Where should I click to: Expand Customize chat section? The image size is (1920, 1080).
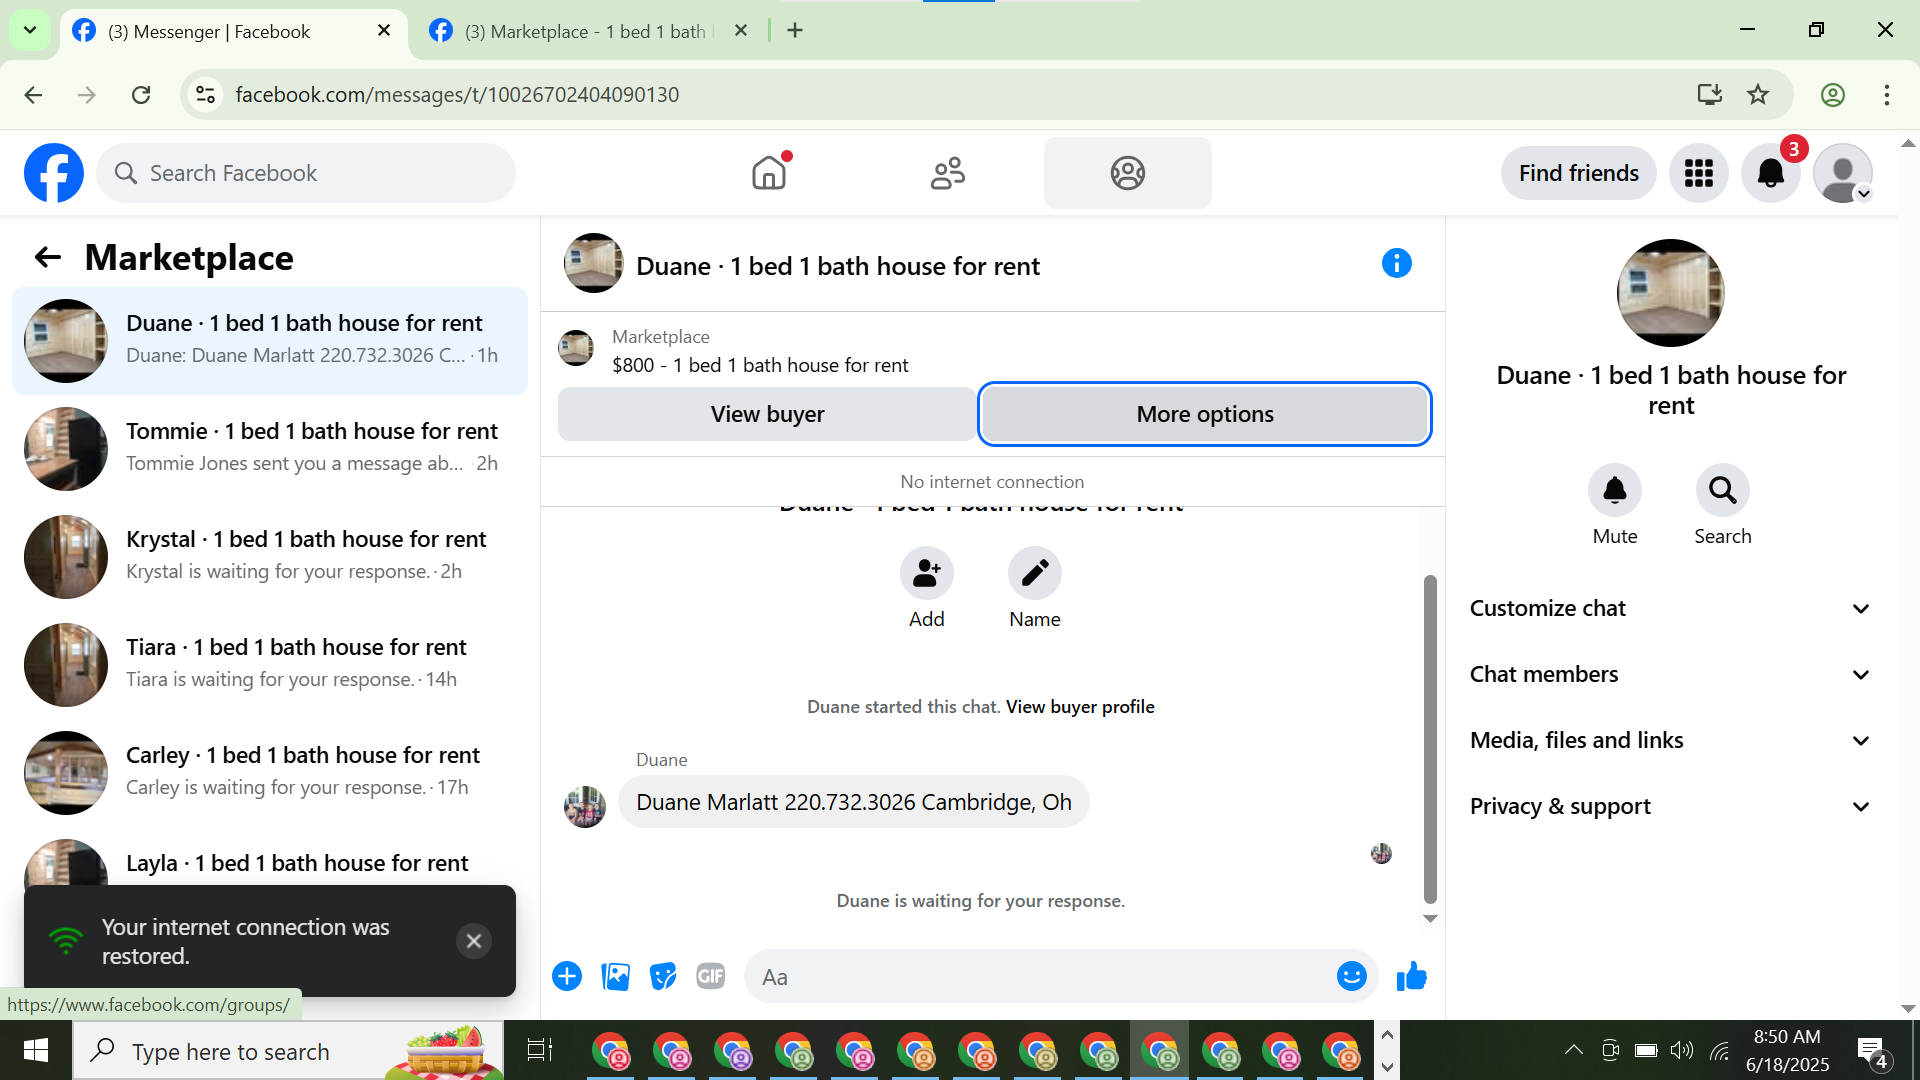pos(1670,608)
